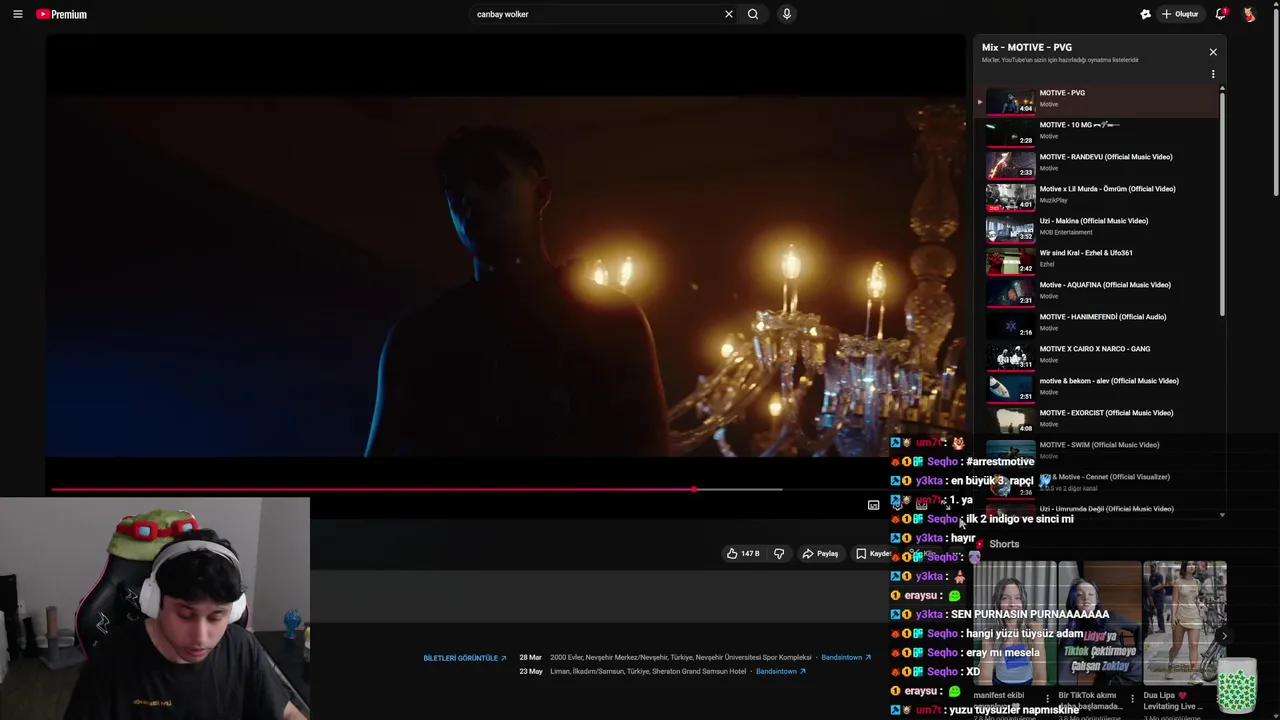
Task: Click the Kaydet save button
Action: (x=872, y=553)
